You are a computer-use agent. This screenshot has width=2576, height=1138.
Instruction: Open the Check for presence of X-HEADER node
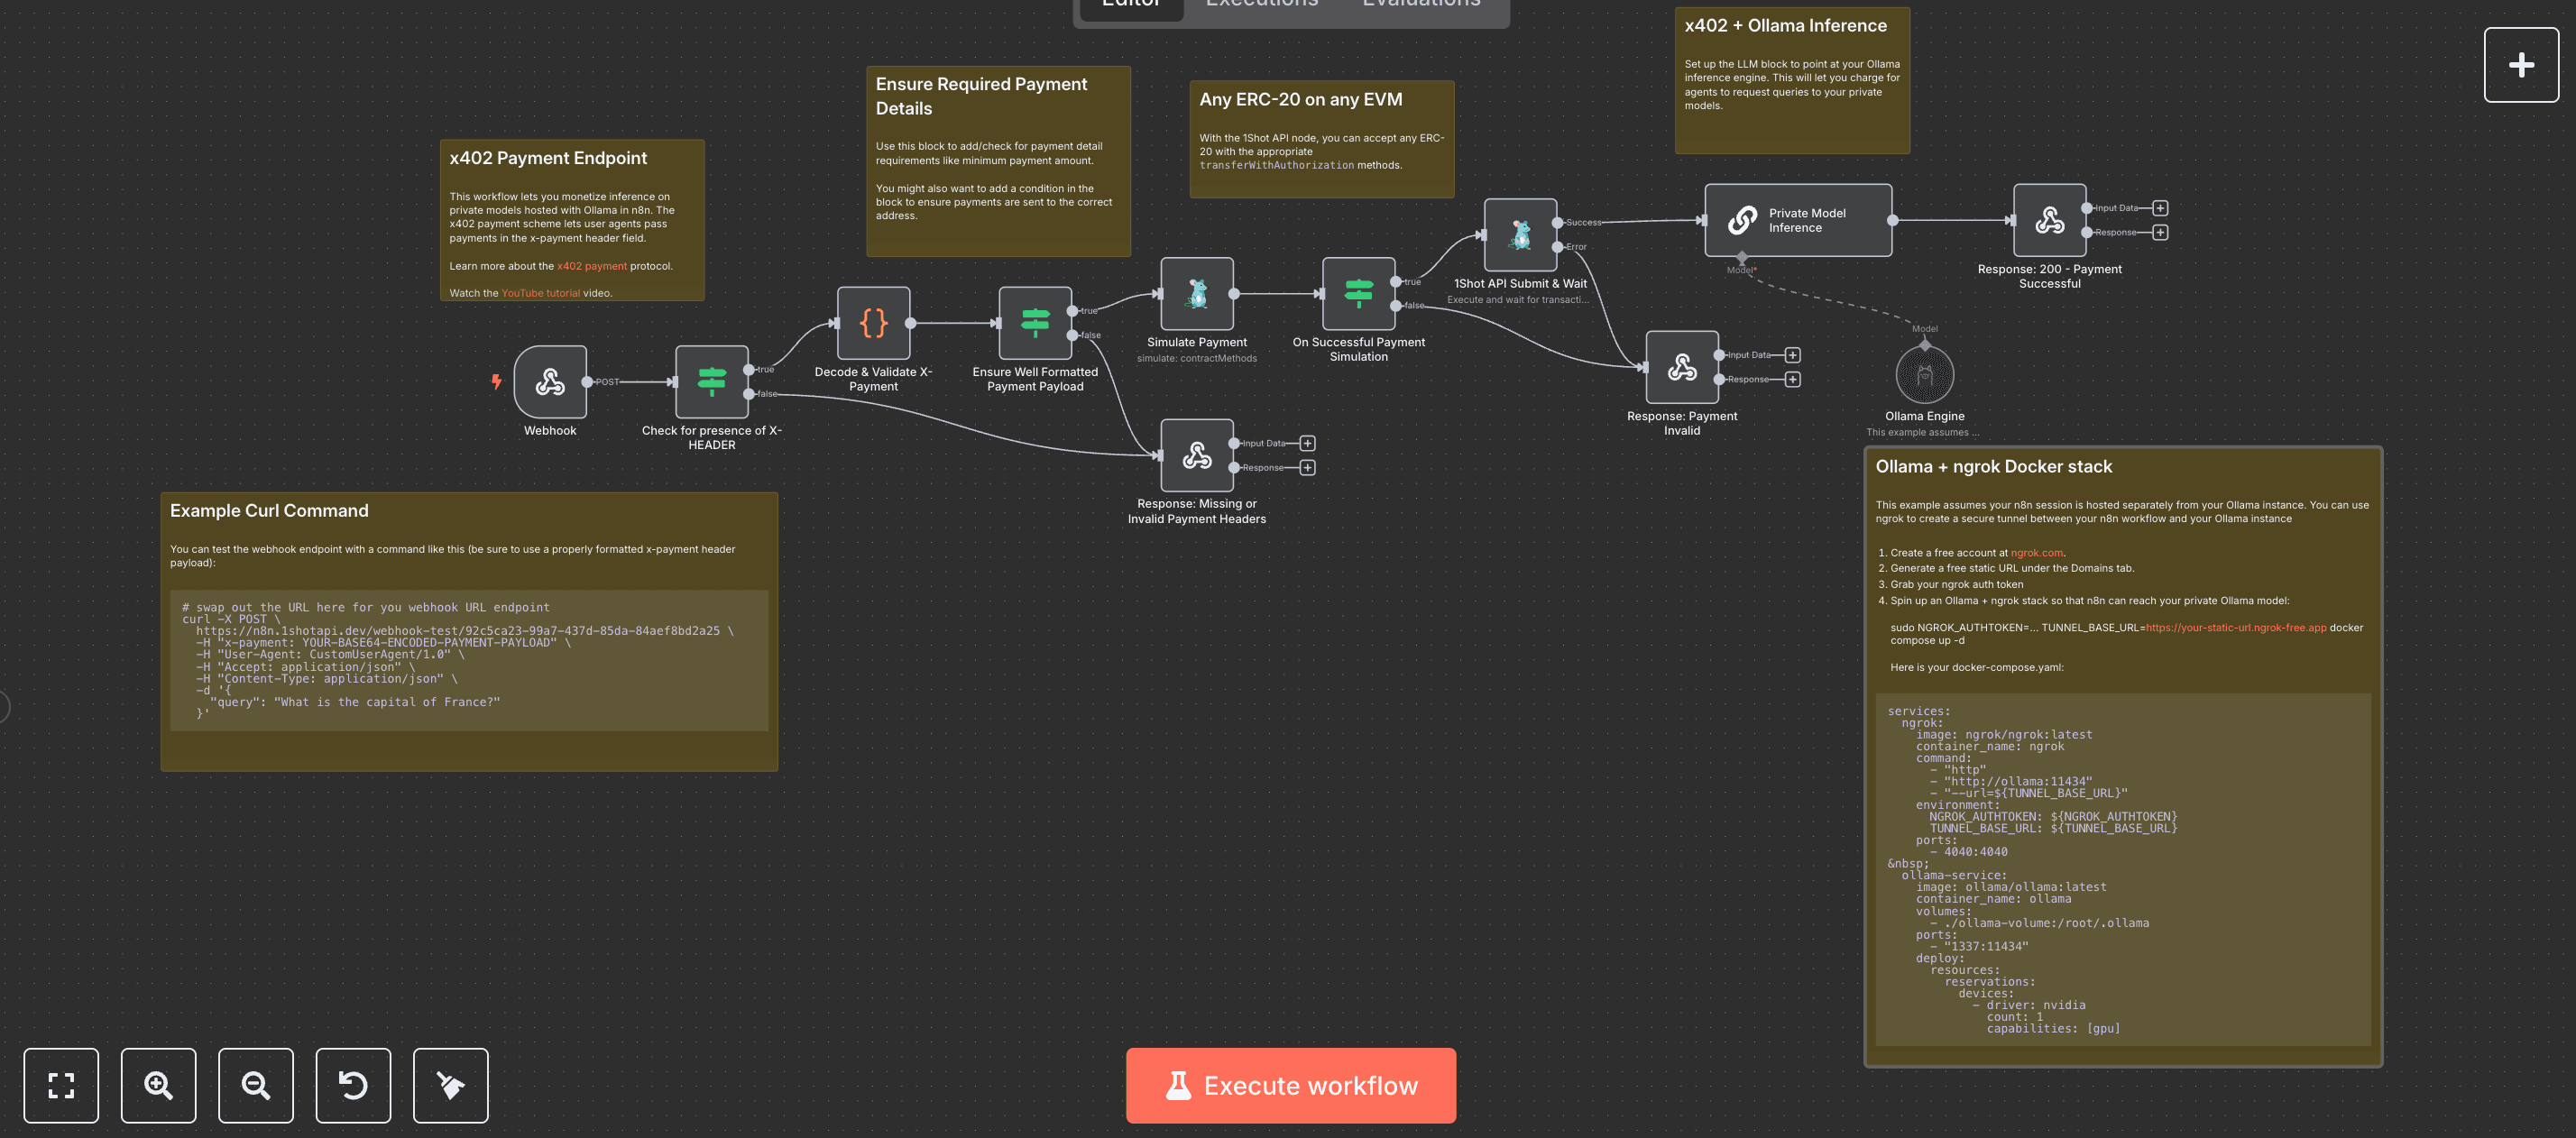click(712, 382)
